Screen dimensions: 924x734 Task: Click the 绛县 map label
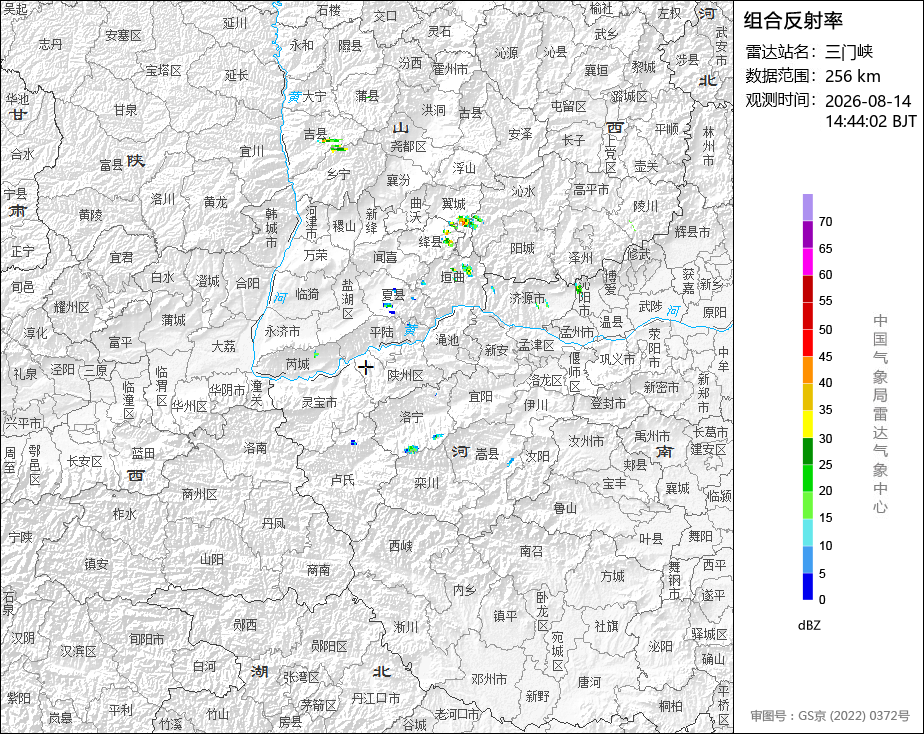430,242
